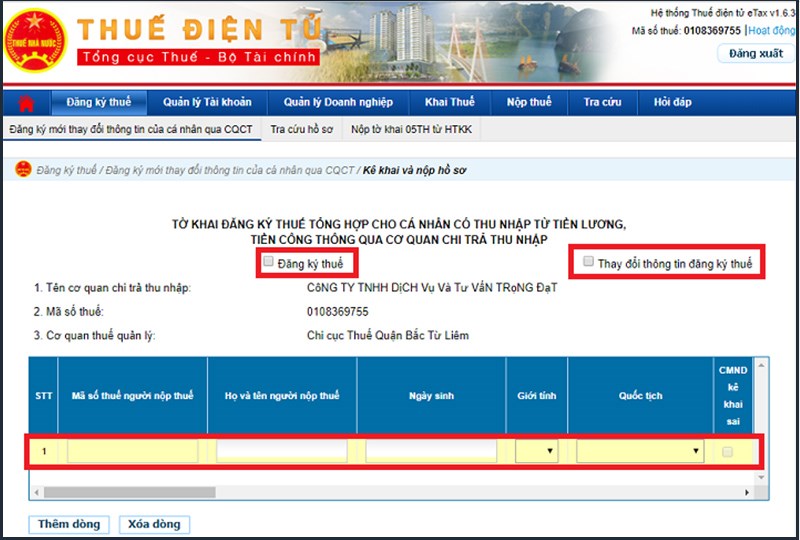Screen dimensions: 800x540
Task: Open the Đăng ký thuế menu
Action: point(99,102)
